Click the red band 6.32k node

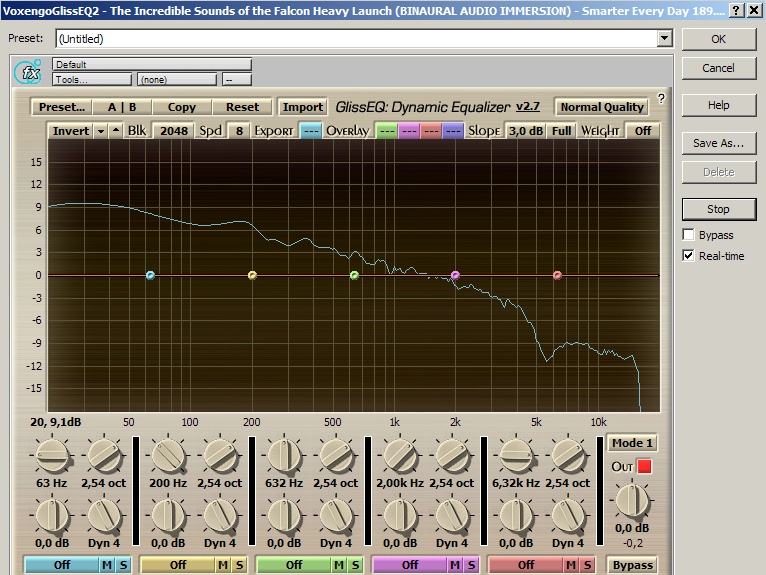(557, 276)
